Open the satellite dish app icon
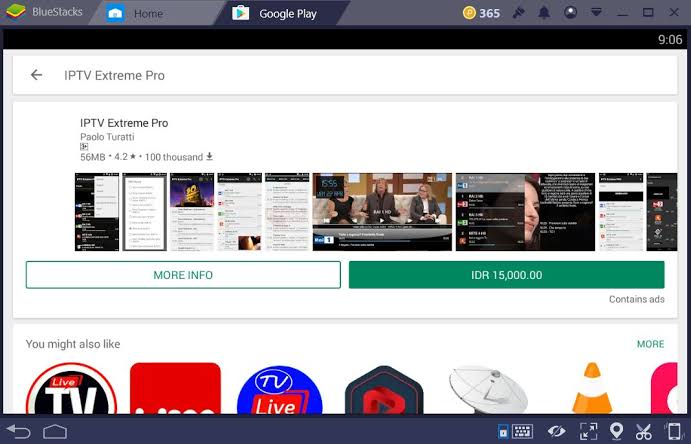Image resolution: width=691 pixels, height=444 pixels. (x=488, y=389)
